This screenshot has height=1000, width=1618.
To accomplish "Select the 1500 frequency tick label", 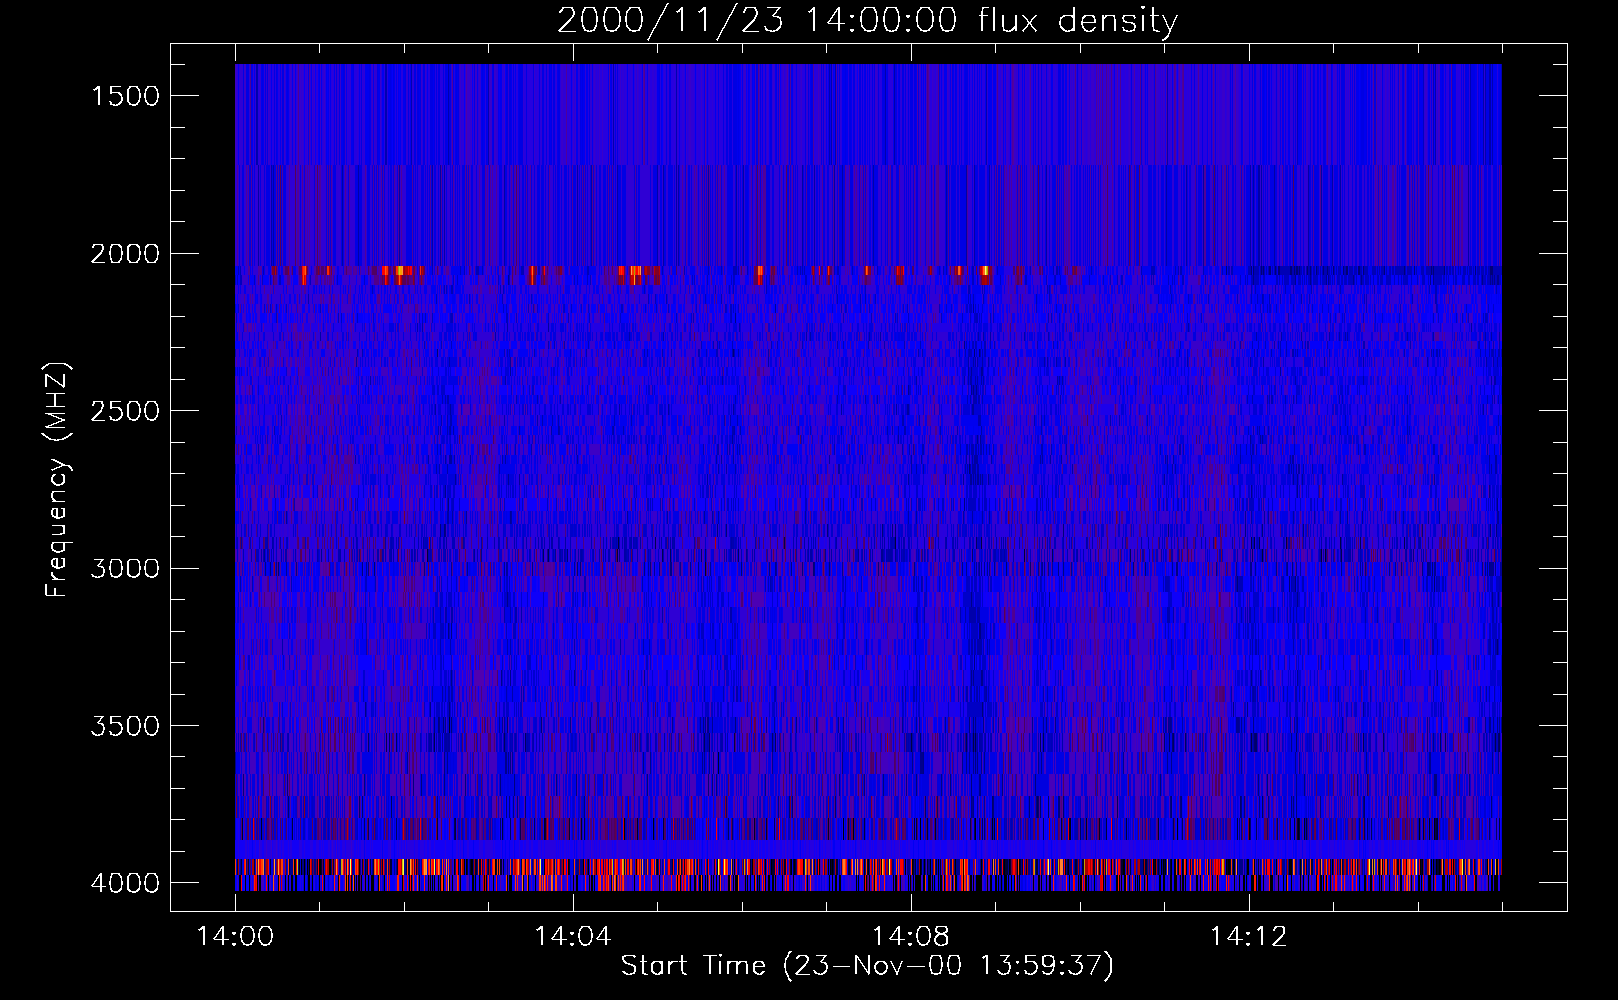I will (x=125, y=96).
